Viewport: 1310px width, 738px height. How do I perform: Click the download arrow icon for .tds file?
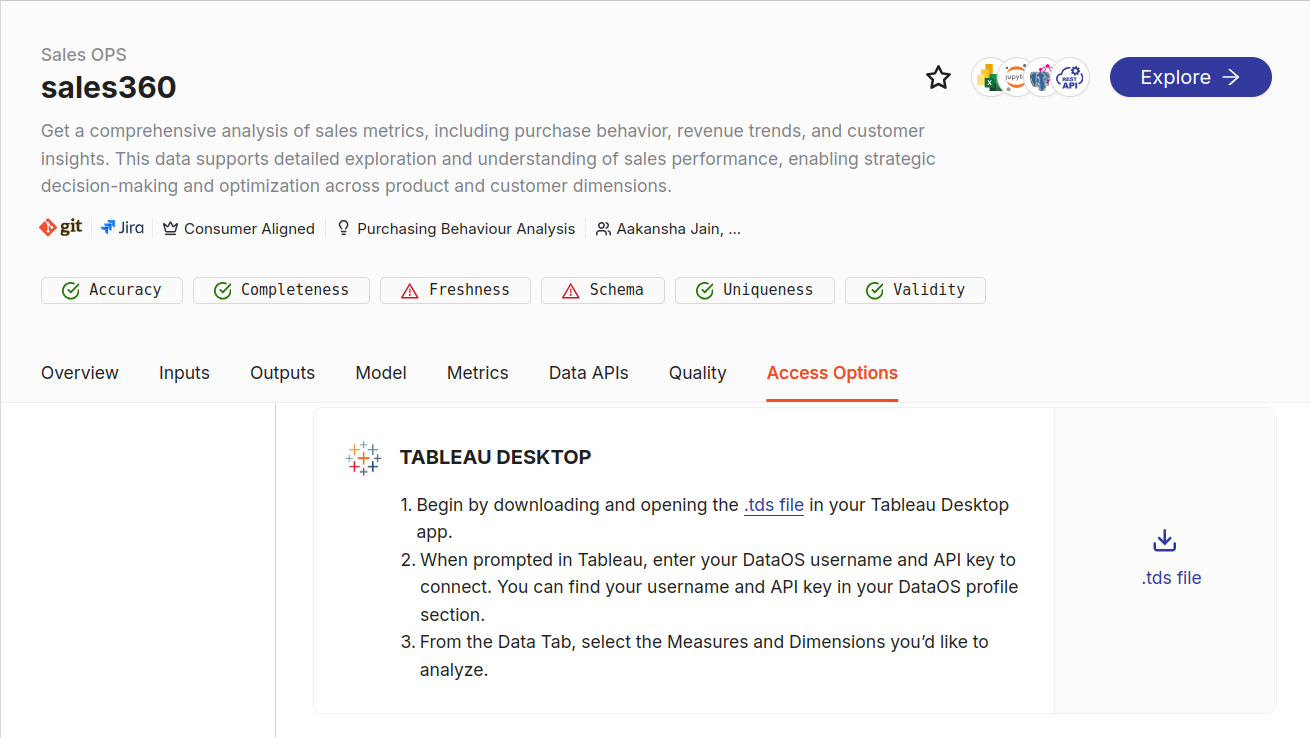pos(1164,541)
